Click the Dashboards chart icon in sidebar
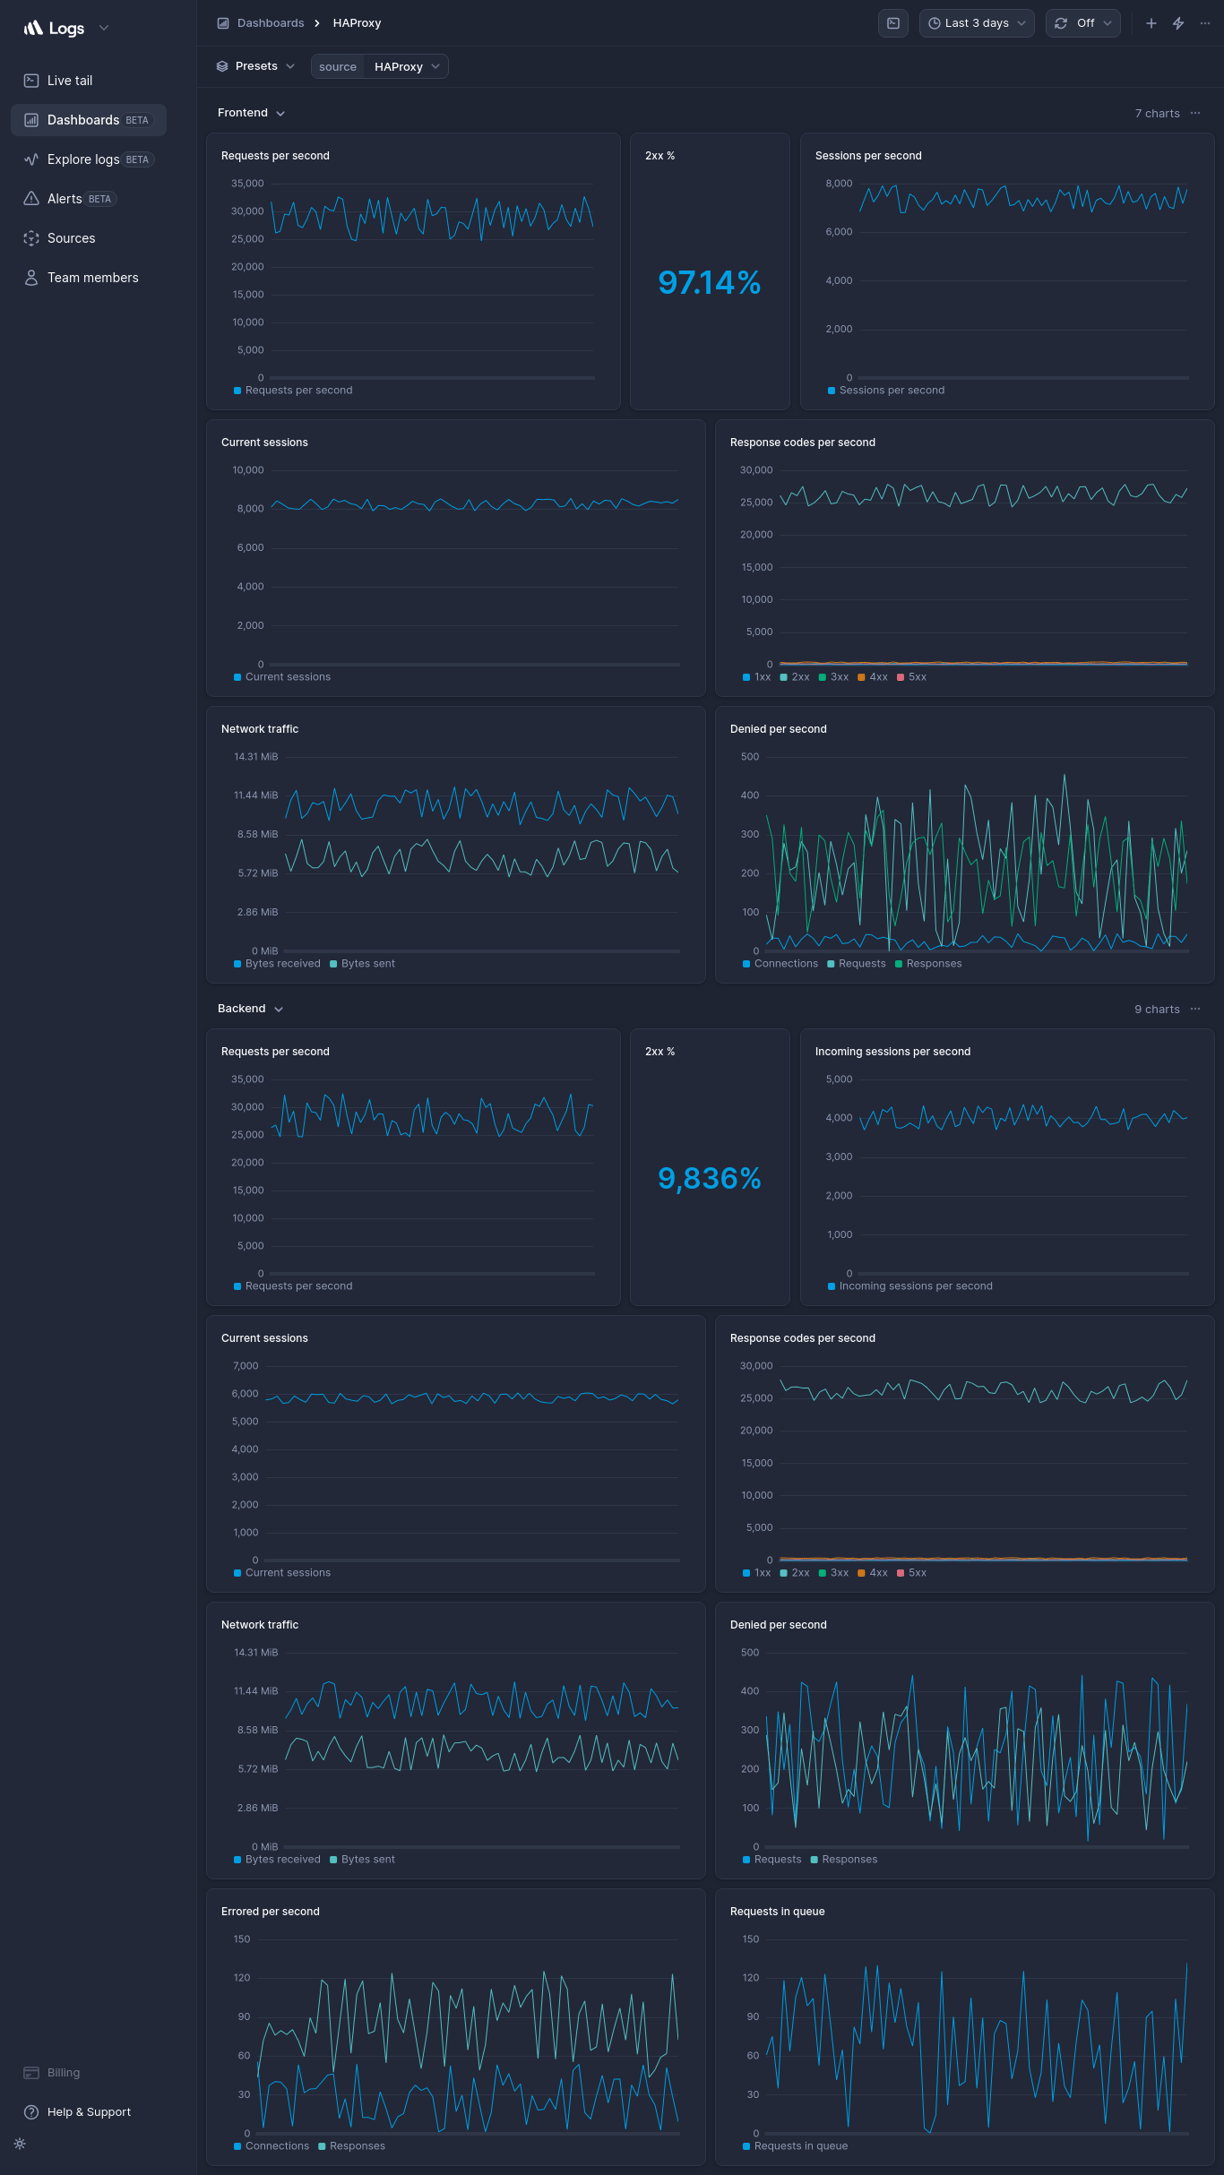Viewport: 1224px width, 2175px height. (31, 120)
